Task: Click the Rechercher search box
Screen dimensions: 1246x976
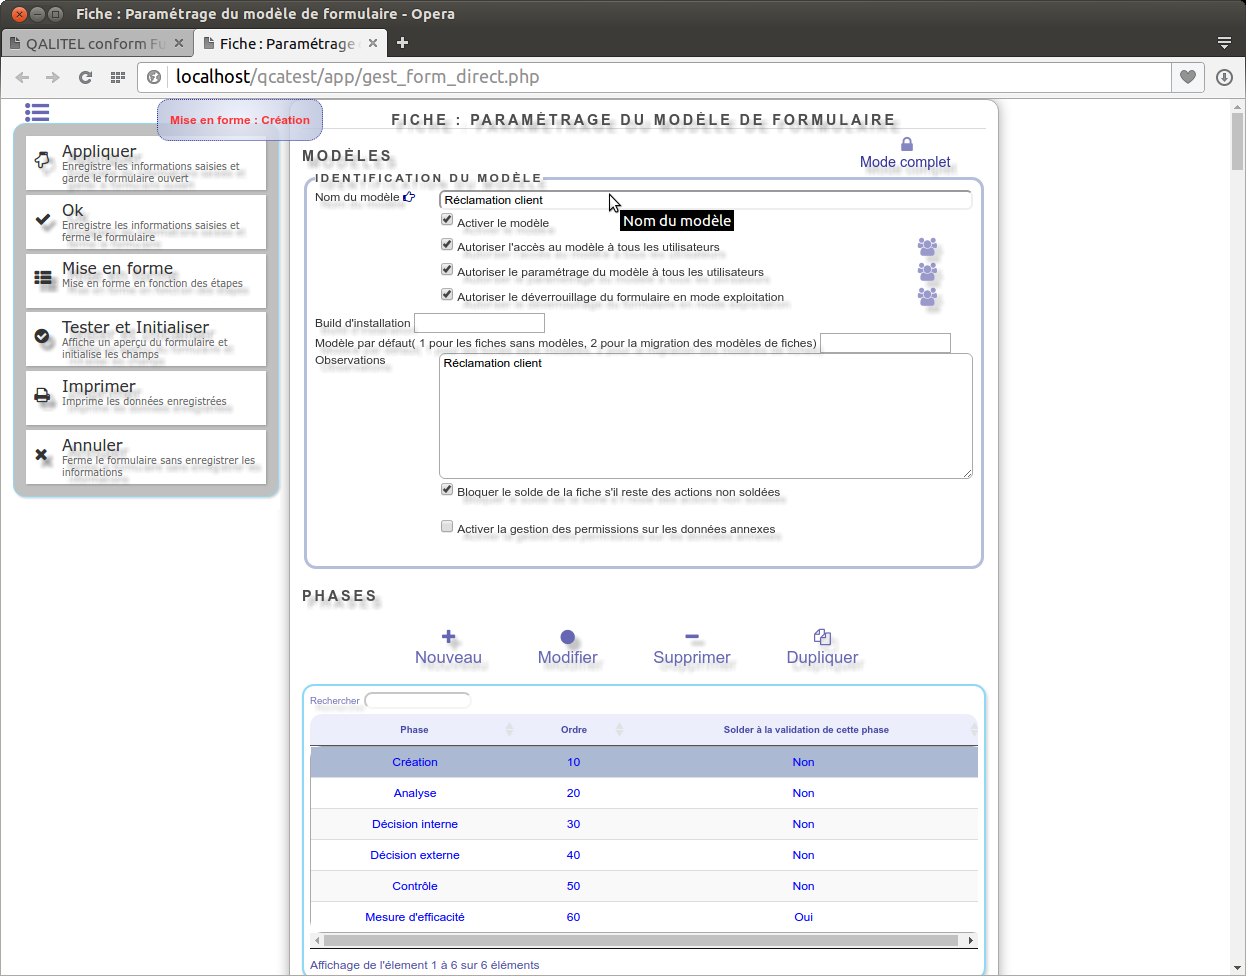Action: [418, 700]
